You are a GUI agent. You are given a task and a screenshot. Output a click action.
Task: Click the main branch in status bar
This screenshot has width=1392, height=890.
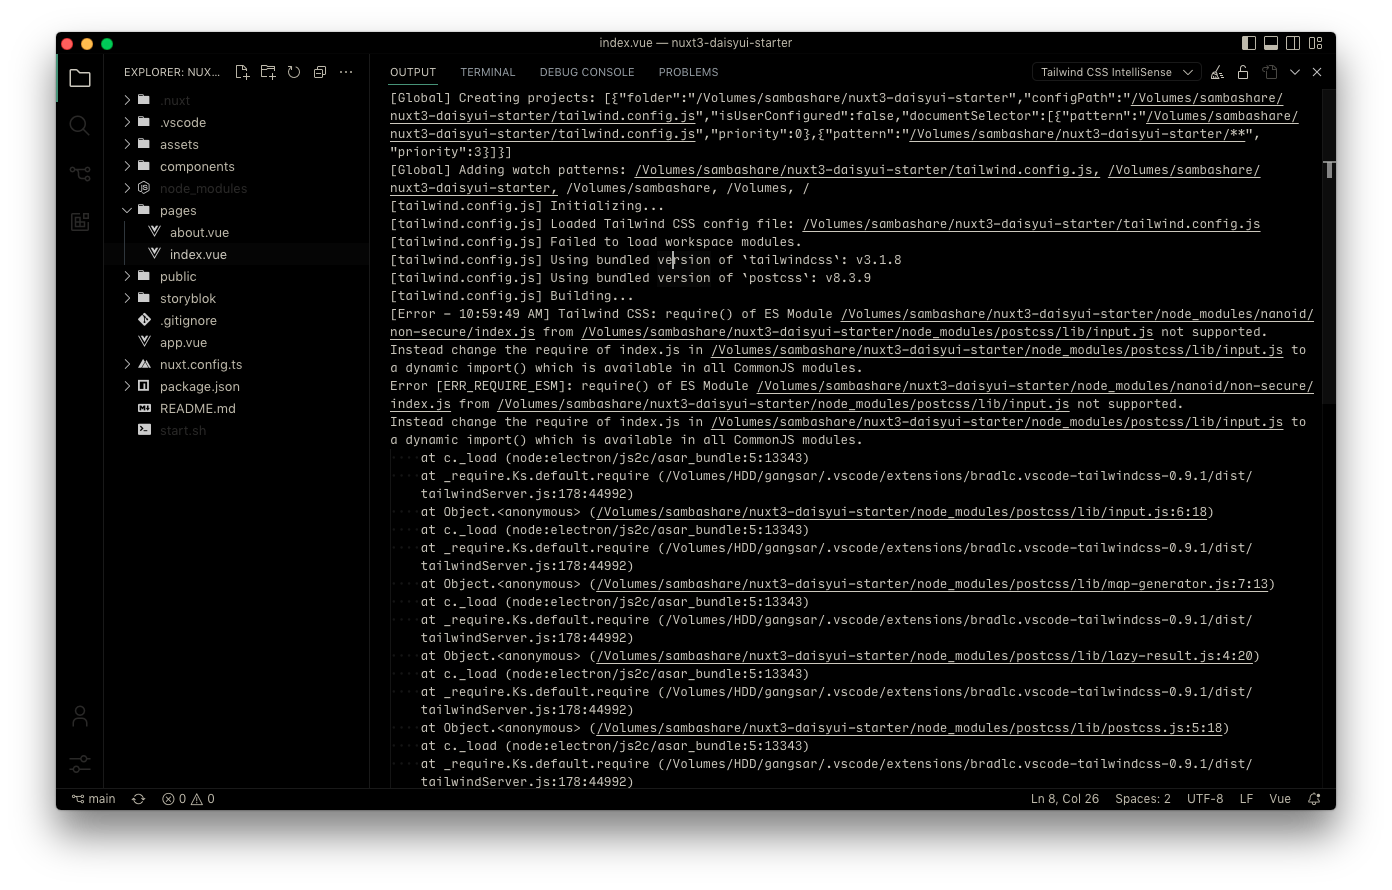tap(93, 799)
